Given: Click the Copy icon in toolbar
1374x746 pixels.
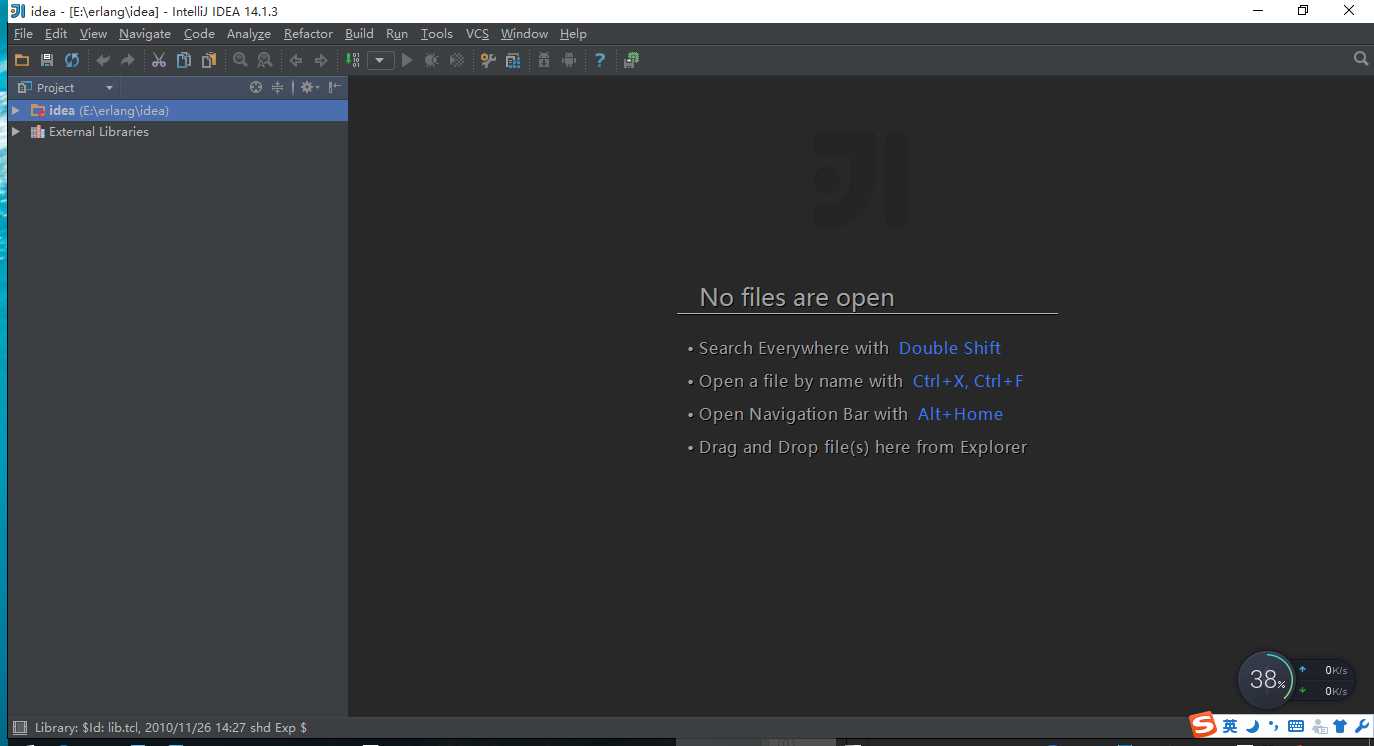Looking at the screenshot, I should pyautogui.click(x=184, y=60).
